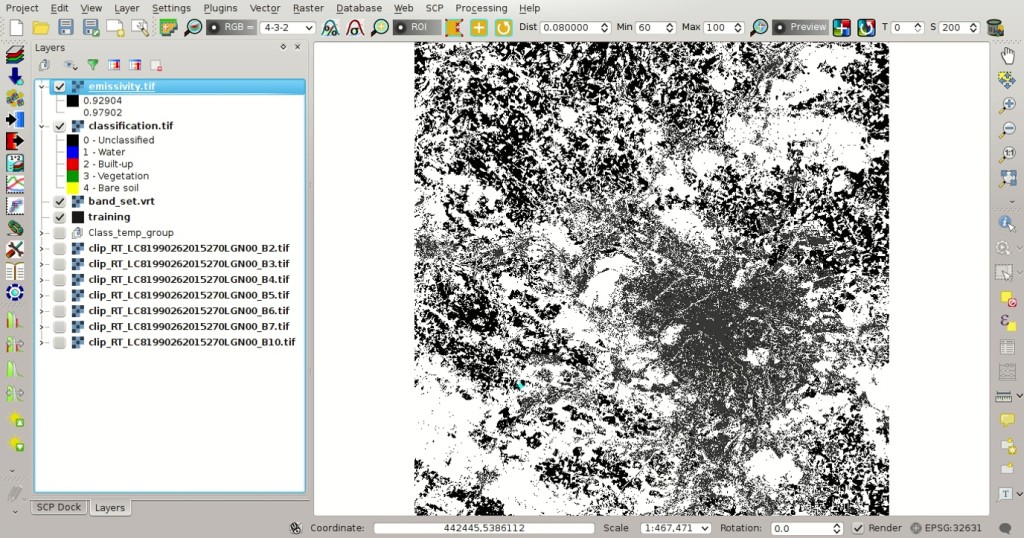The width and height of the screenshot is (1024, 538).
Task: Click the Identify Features info tool
Action: 1006,223
